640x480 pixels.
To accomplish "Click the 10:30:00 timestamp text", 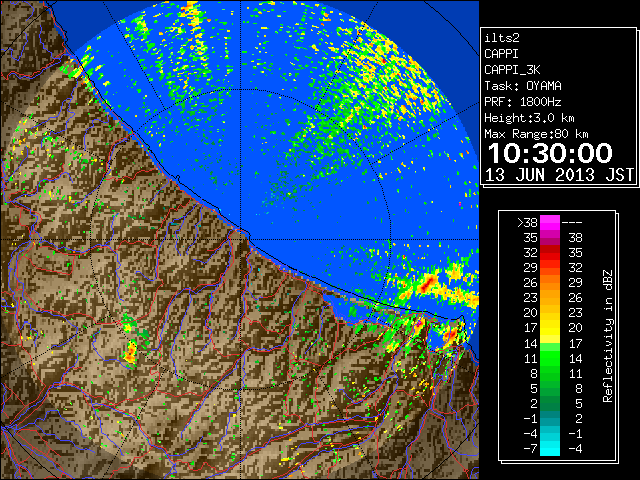I will click(x=550, y=153).
